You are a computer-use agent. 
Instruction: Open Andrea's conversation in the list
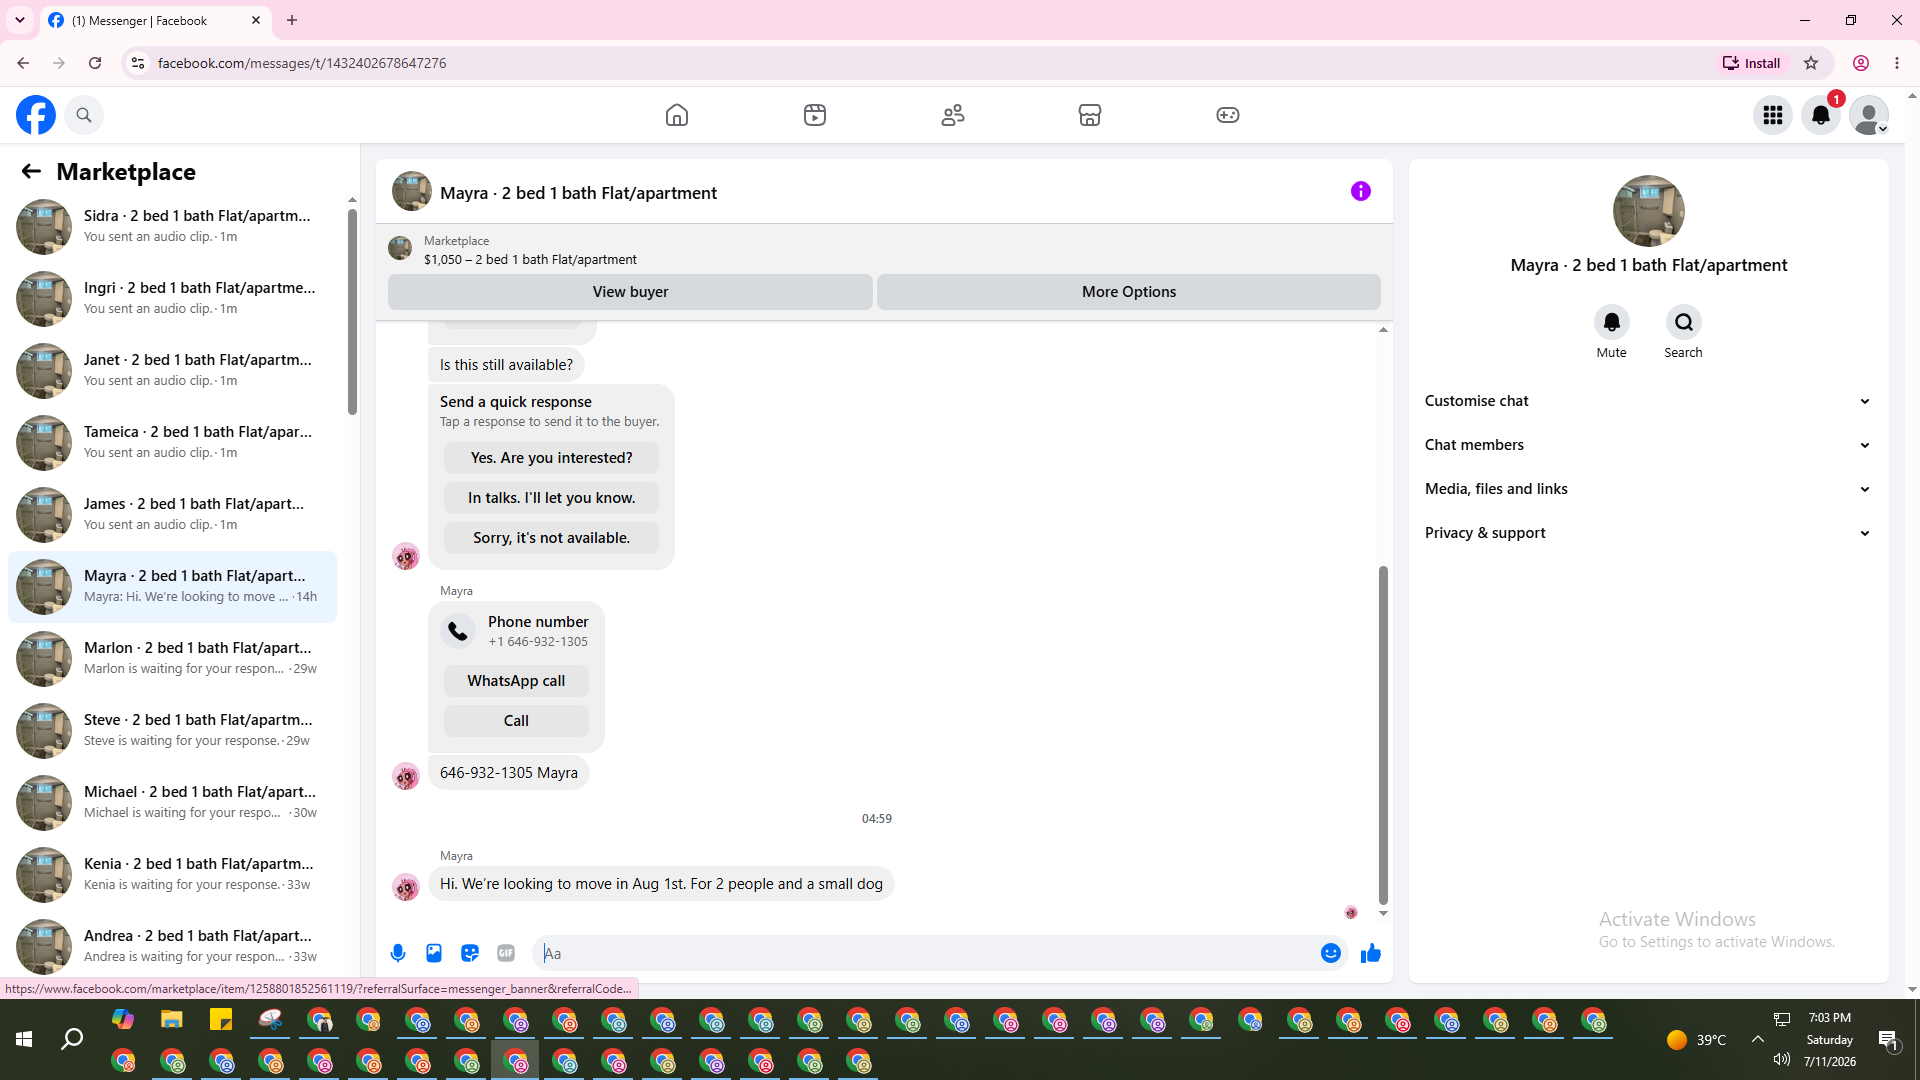click(172, 947)
